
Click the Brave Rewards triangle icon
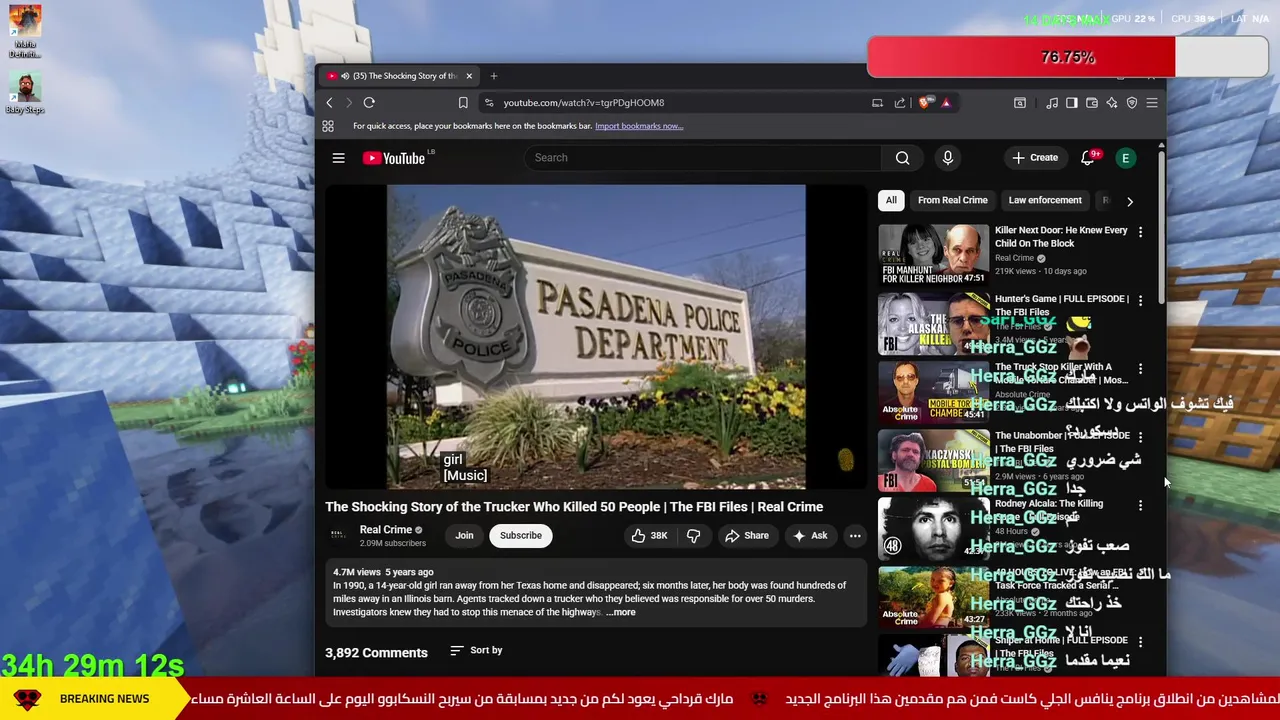coord(946,102)
